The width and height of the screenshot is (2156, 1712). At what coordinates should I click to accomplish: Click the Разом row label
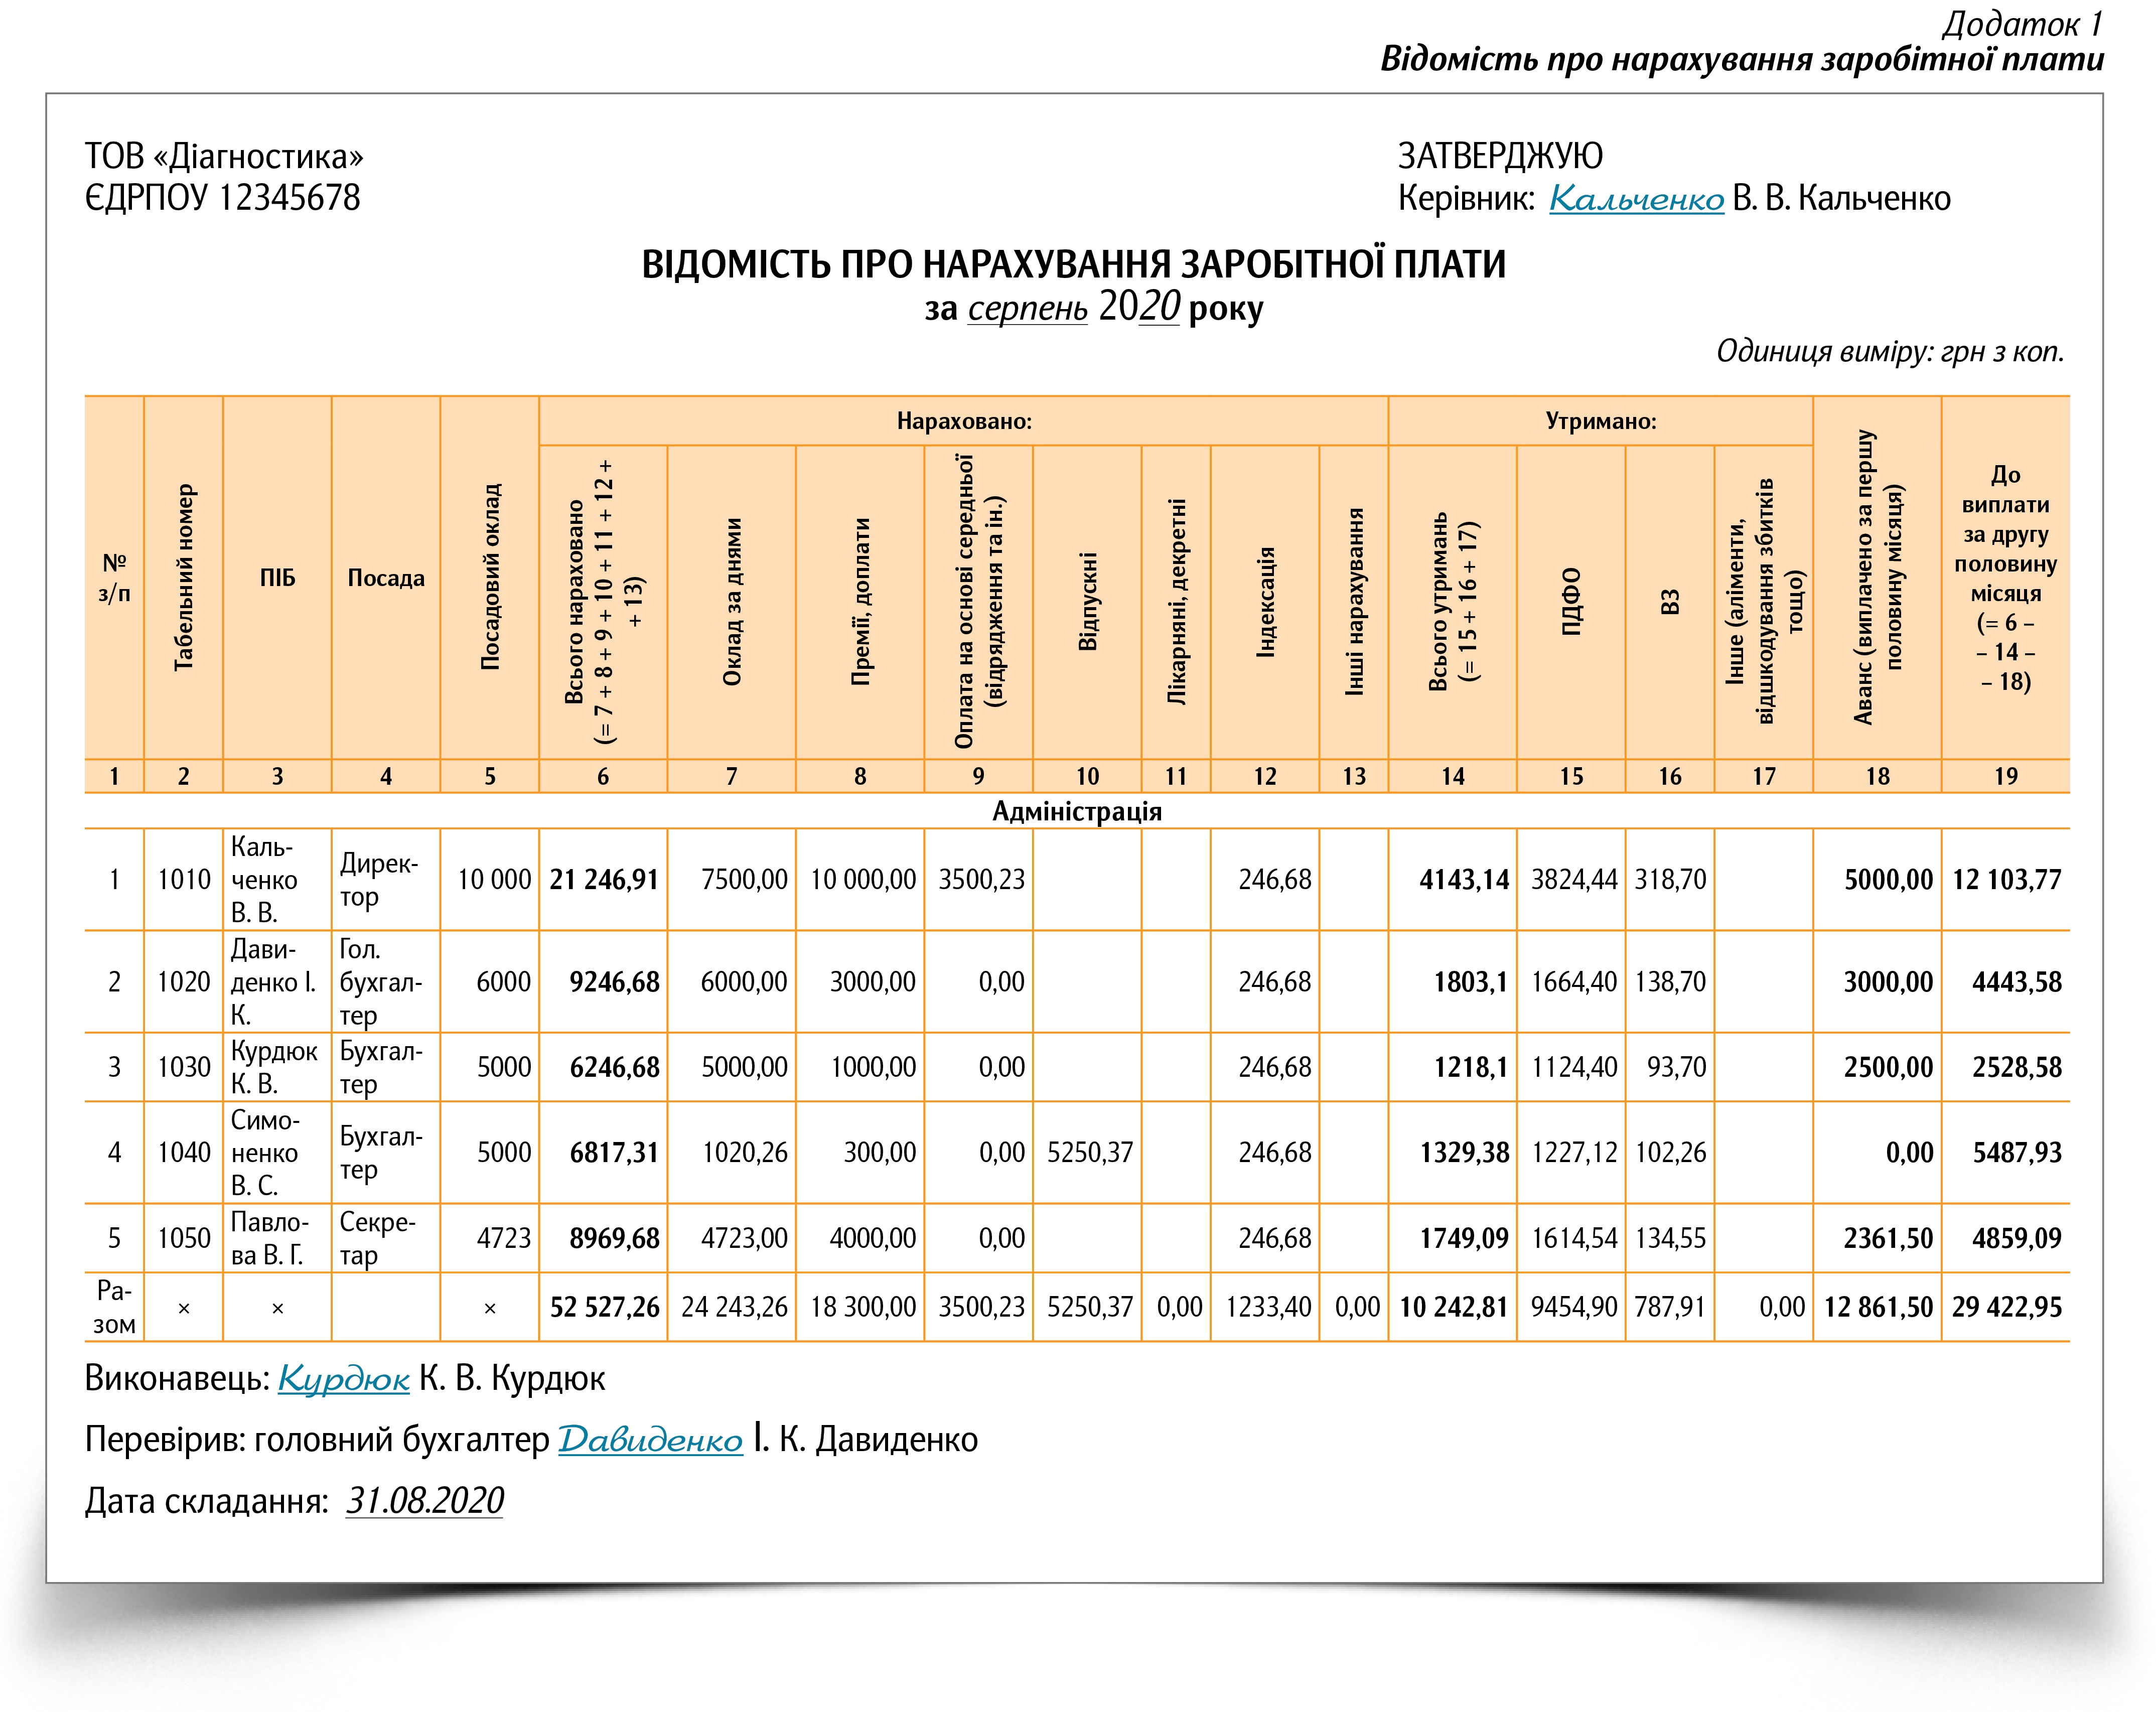click(114, 1307)
